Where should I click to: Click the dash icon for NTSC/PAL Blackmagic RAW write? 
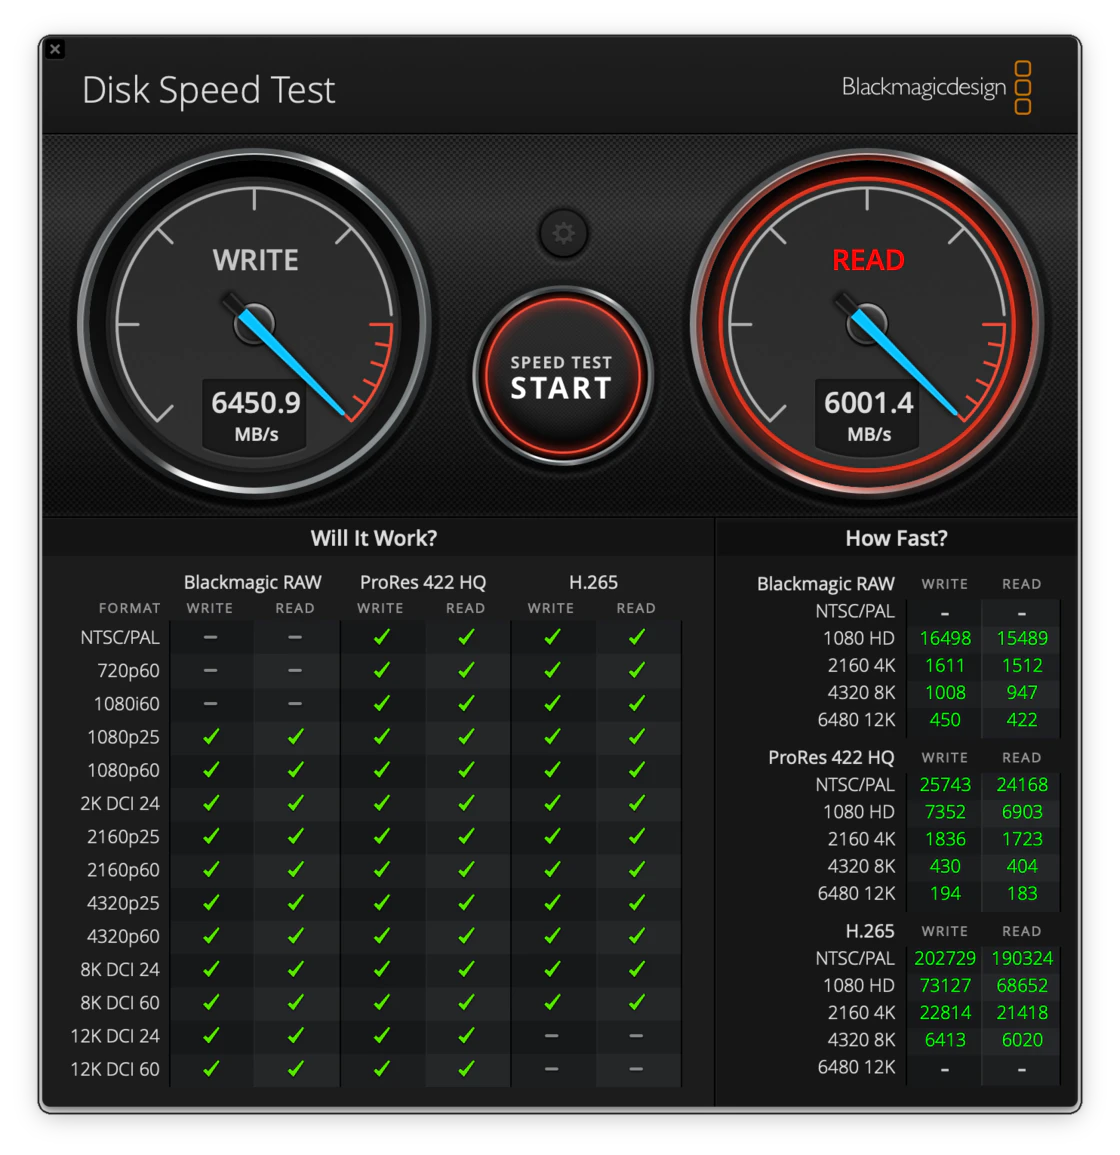211,637
